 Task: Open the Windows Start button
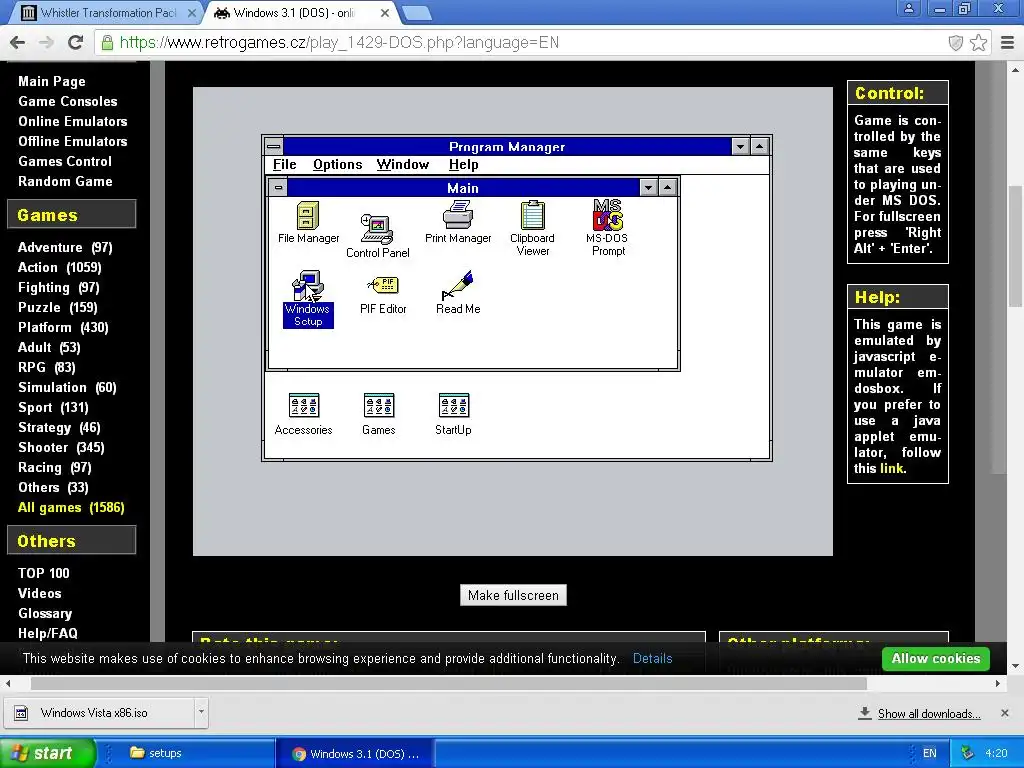47,753
